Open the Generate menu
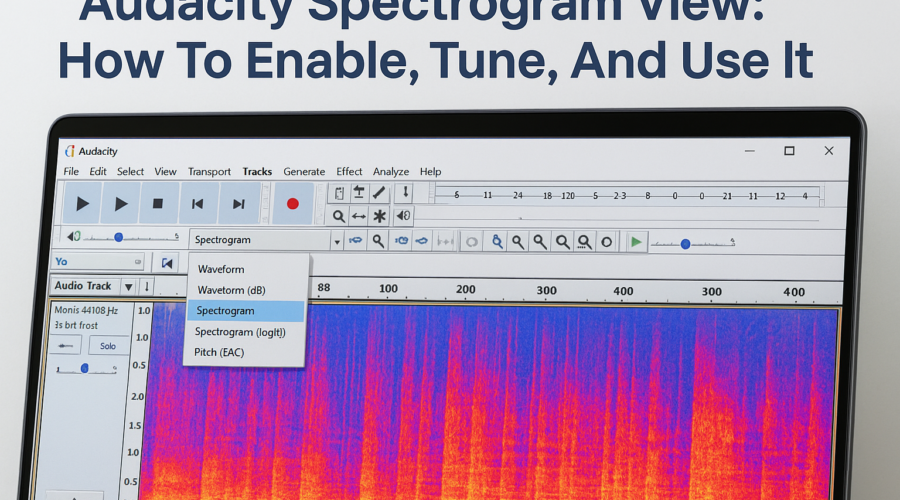Screen dimensions: 900x500 tap(304, 172)
